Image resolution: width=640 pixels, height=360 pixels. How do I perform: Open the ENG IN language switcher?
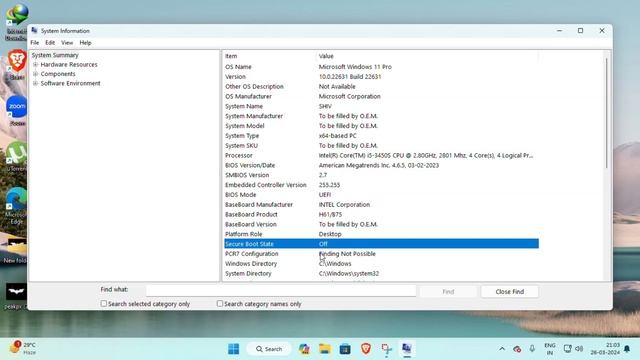pos(550,349)
